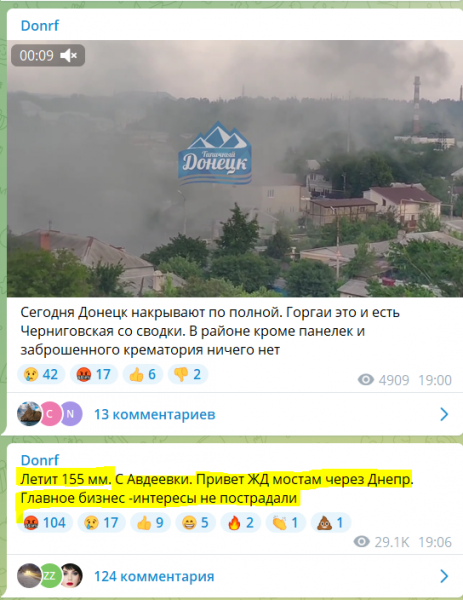Expand the 124 комментария thread arrow
The image size is (463, 600).
click(x=444, y=576)
